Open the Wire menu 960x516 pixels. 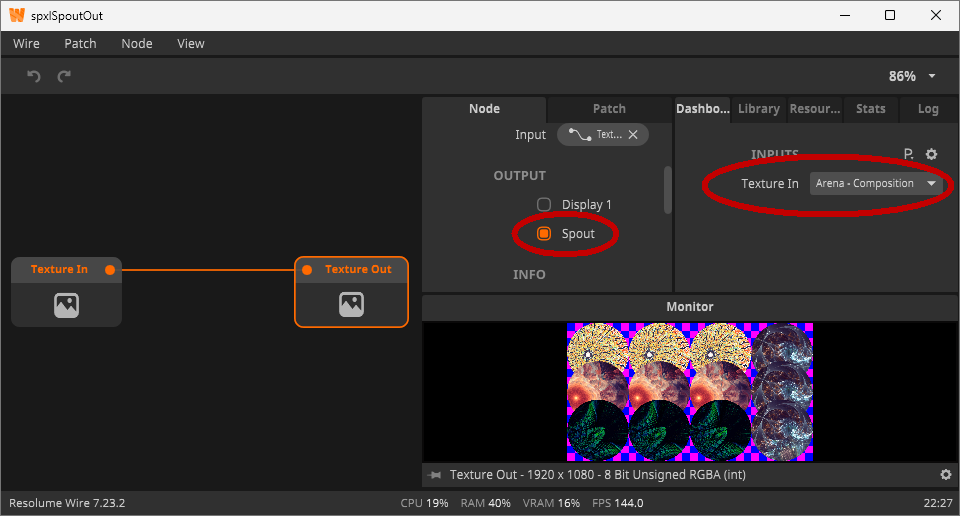click(26, 44)
